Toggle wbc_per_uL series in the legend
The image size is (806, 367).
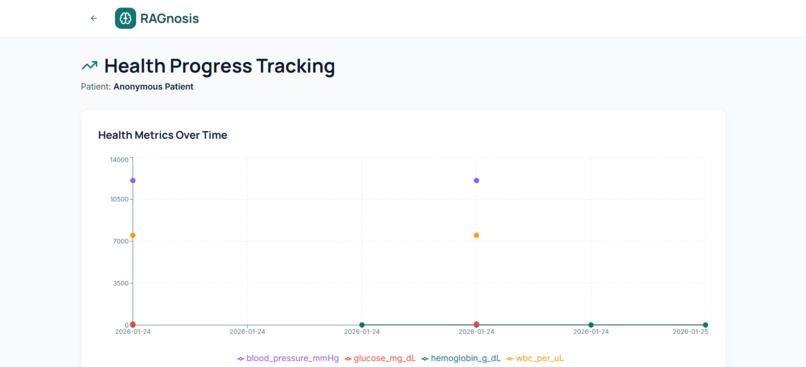pyautogui.click(x=535, y=358)
